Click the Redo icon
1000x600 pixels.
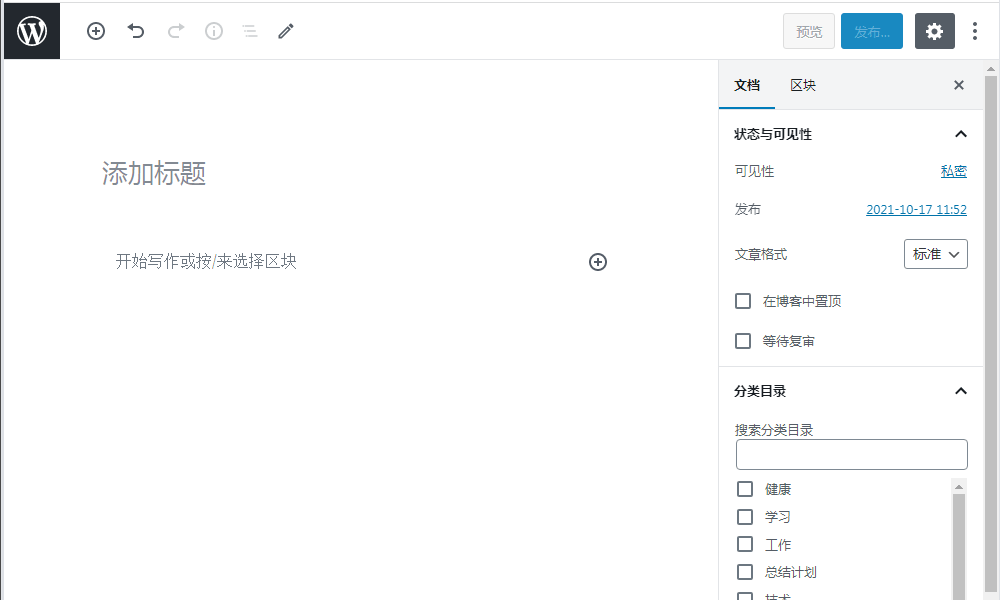coord(175,31)
